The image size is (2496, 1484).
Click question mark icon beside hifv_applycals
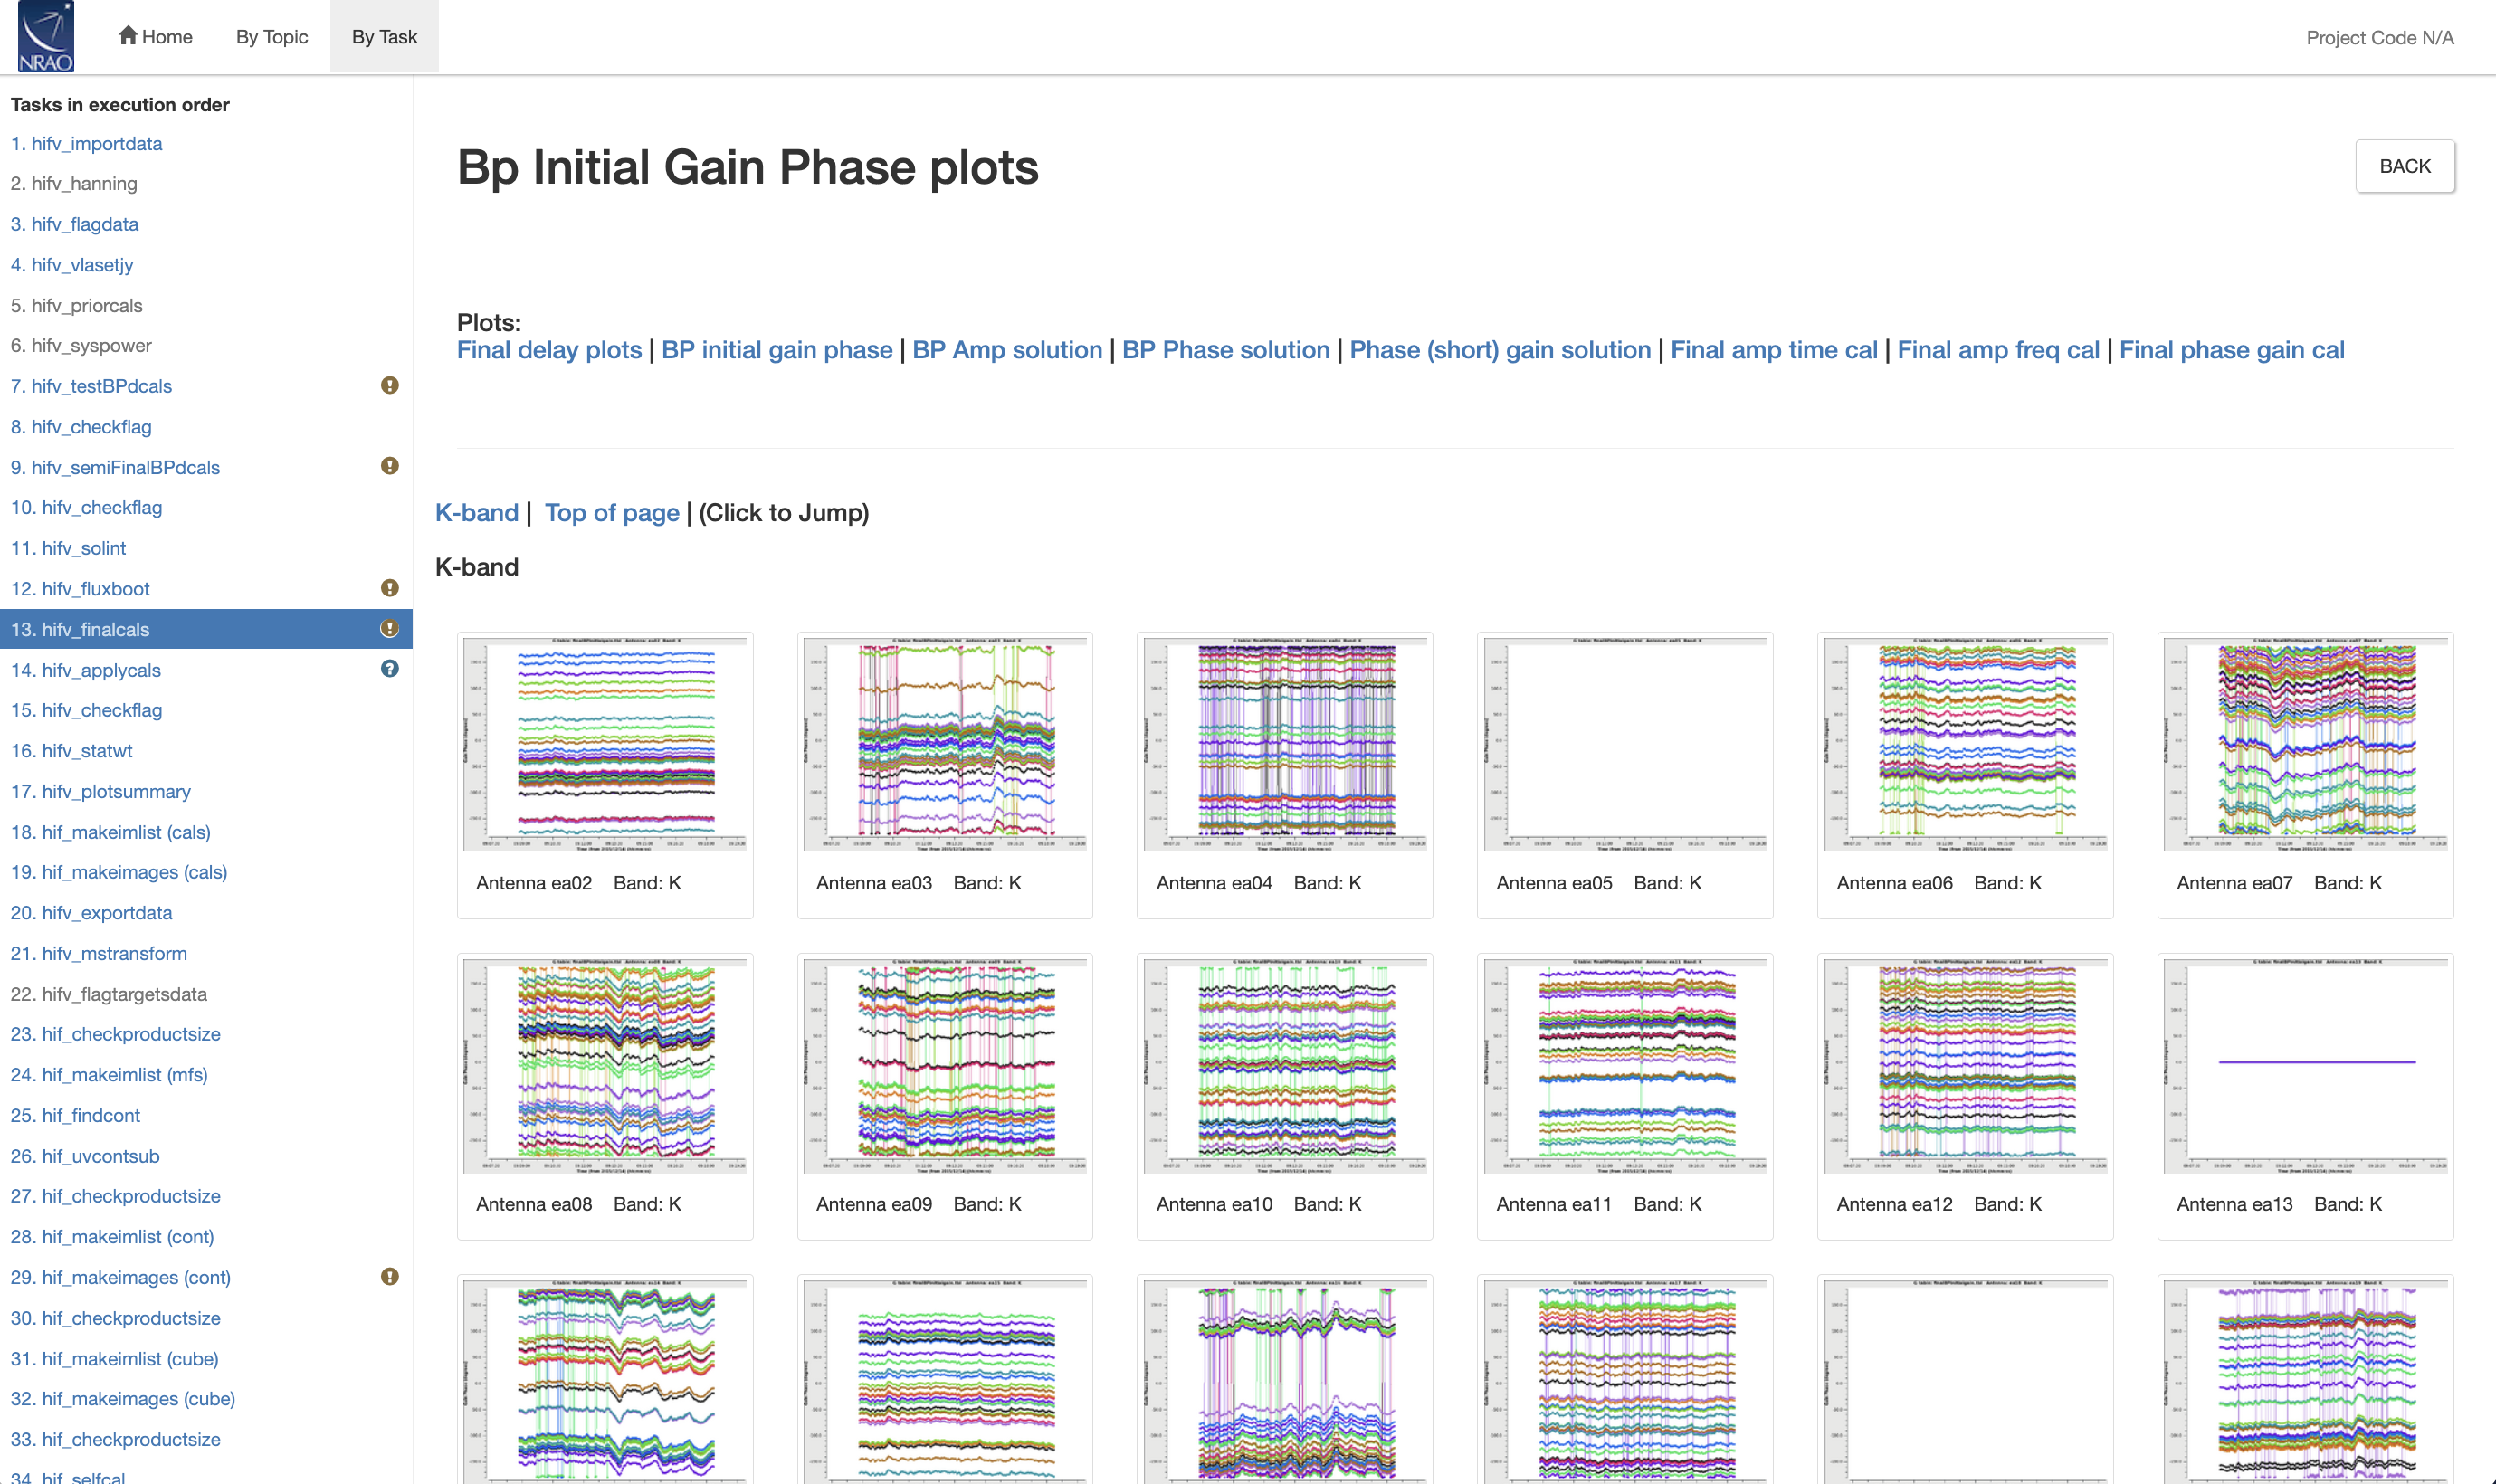(390, 669)
